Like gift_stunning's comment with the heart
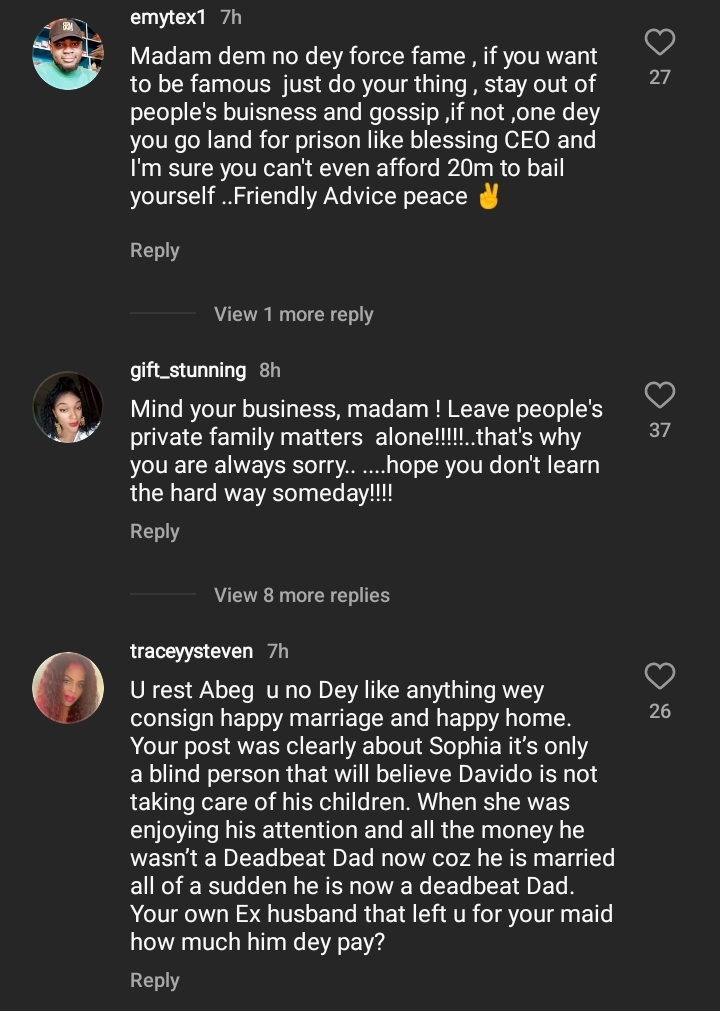Screen dimensions: 720x1011 pyautogui.click(x=660, y=395)
